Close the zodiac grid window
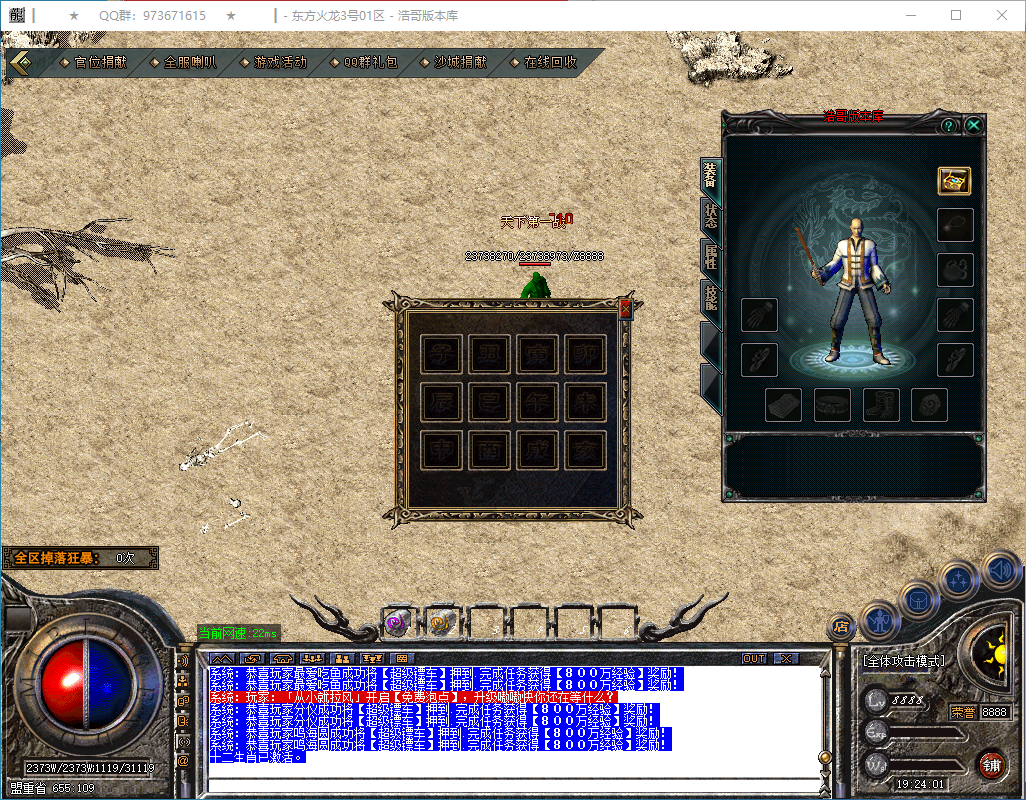Viewport: 1026px width, 800px height. pos(625,309)
